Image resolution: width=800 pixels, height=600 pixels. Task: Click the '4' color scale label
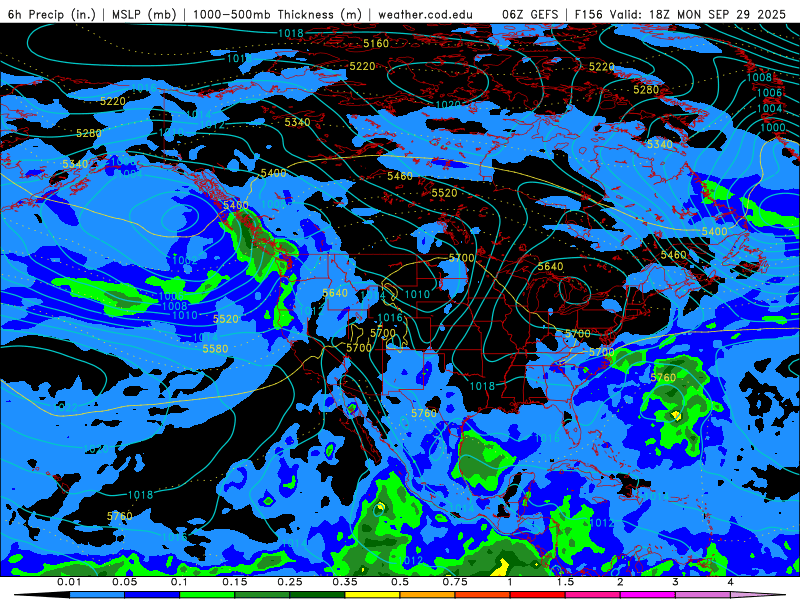(x=731, y=582)
